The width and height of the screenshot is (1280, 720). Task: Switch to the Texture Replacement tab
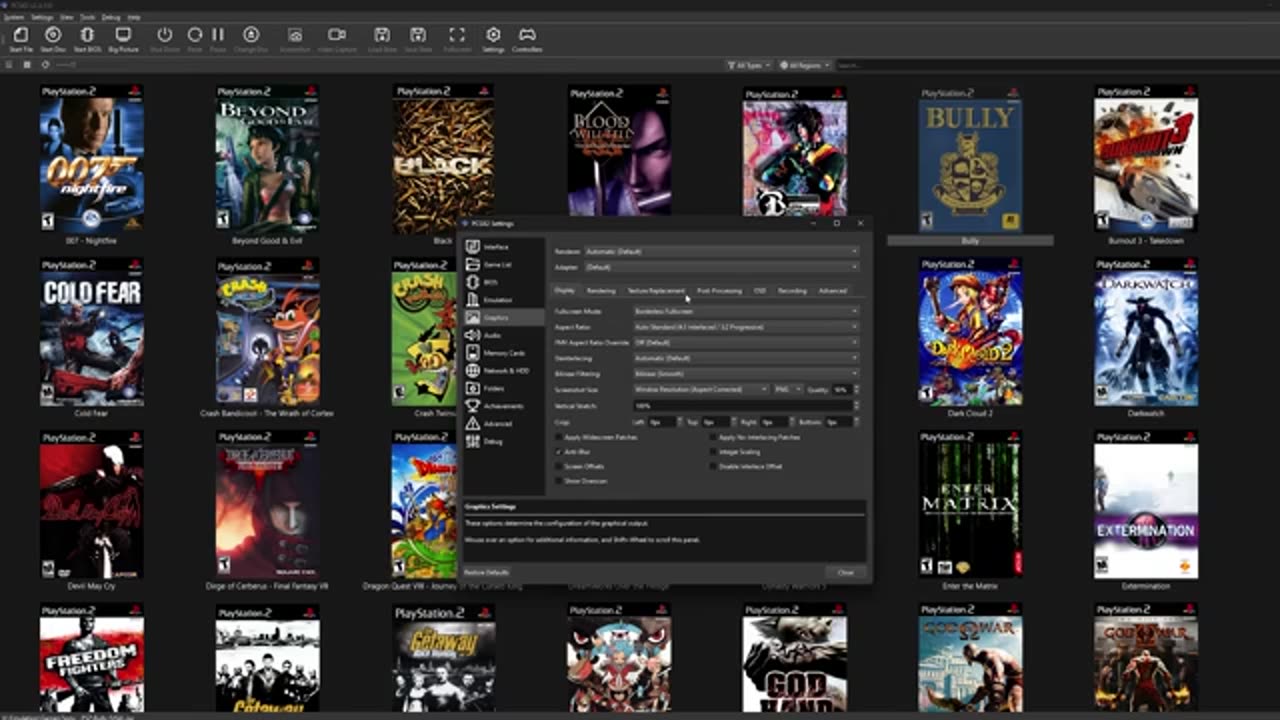(656, 291)
